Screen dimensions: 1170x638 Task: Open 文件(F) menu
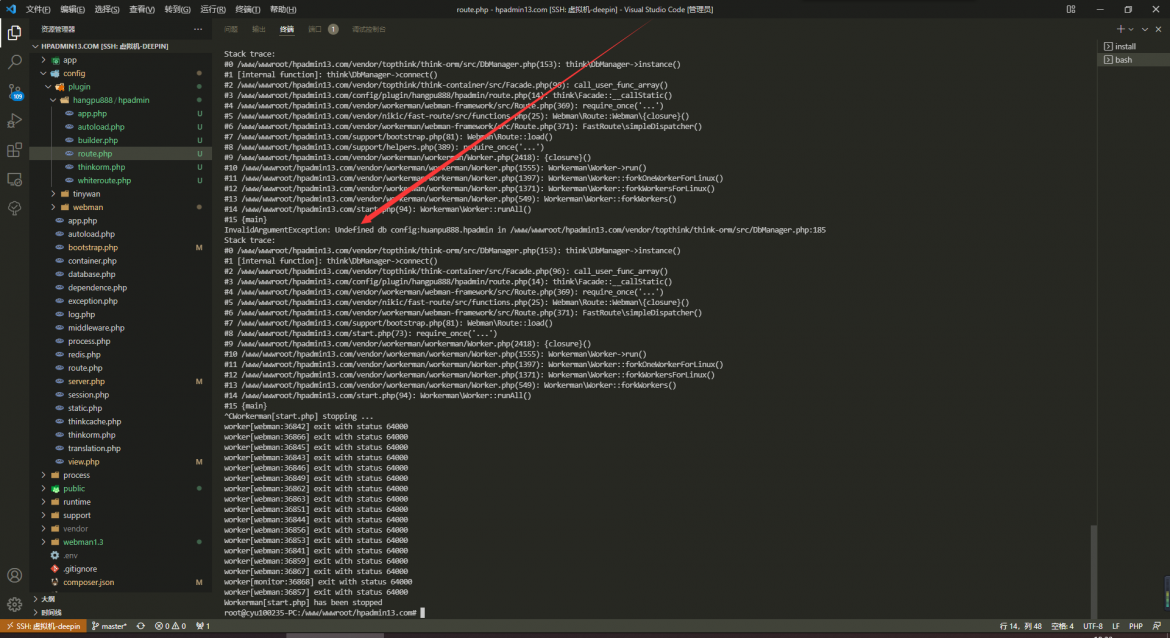tap(38, 10)
